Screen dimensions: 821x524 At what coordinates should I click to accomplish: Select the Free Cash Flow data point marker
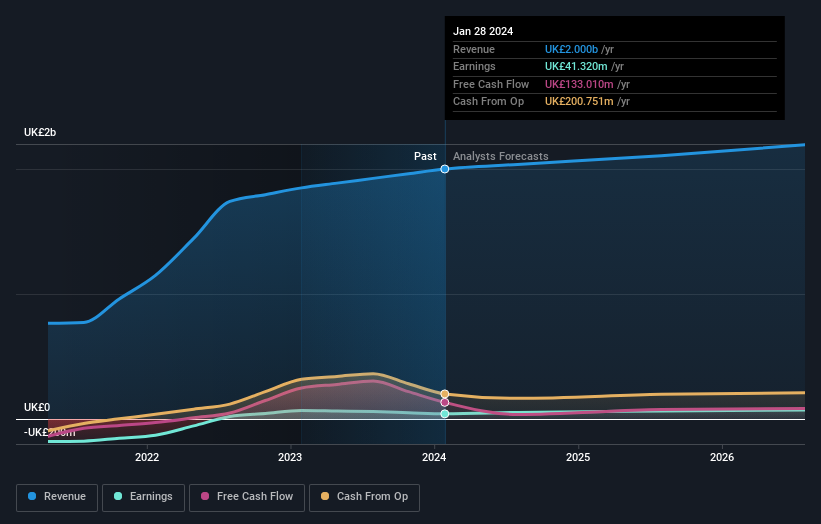point(445,403)
